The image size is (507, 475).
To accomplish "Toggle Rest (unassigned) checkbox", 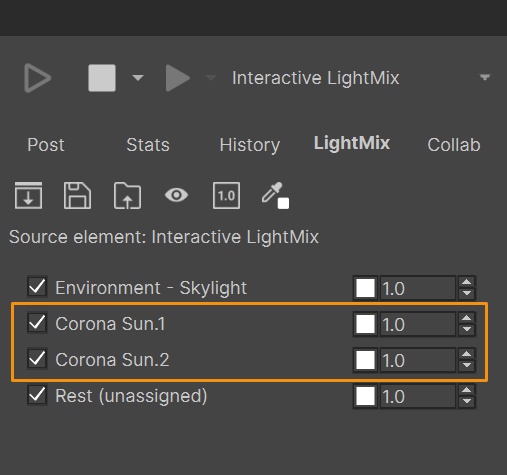I will click(x=37, y=395).
